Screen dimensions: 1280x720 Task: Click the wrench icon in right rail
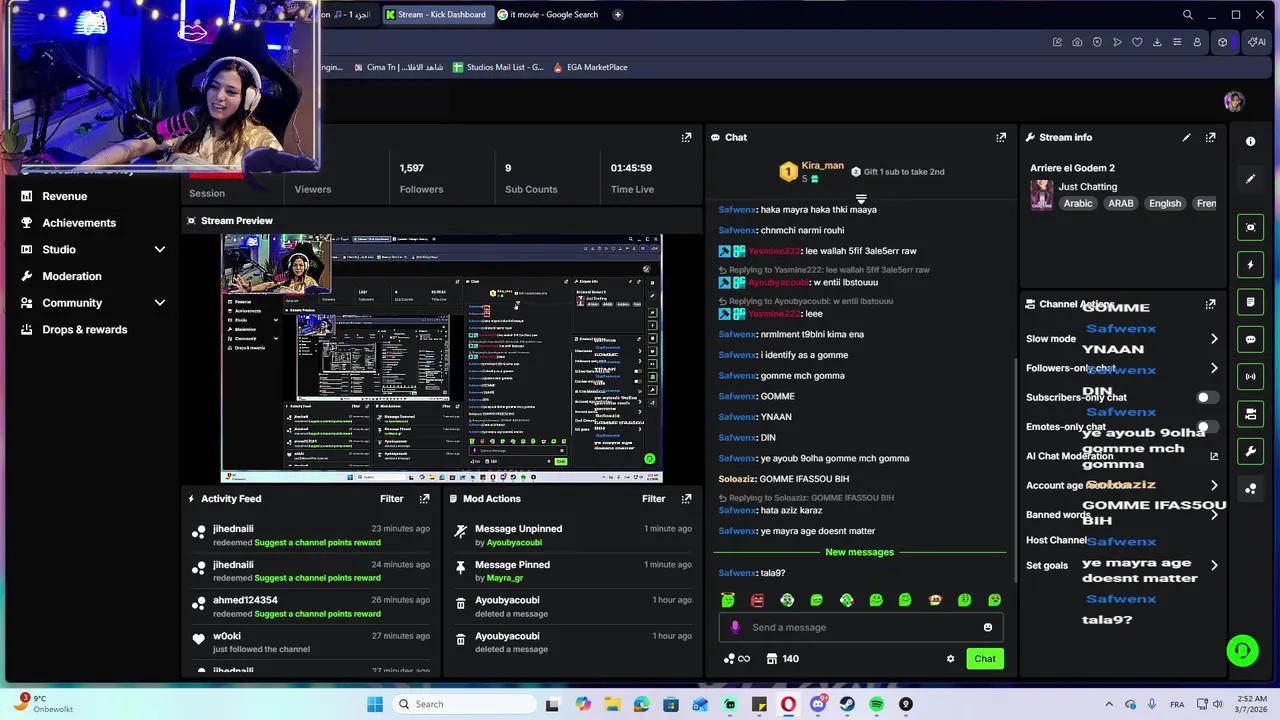coord(1250,451)
